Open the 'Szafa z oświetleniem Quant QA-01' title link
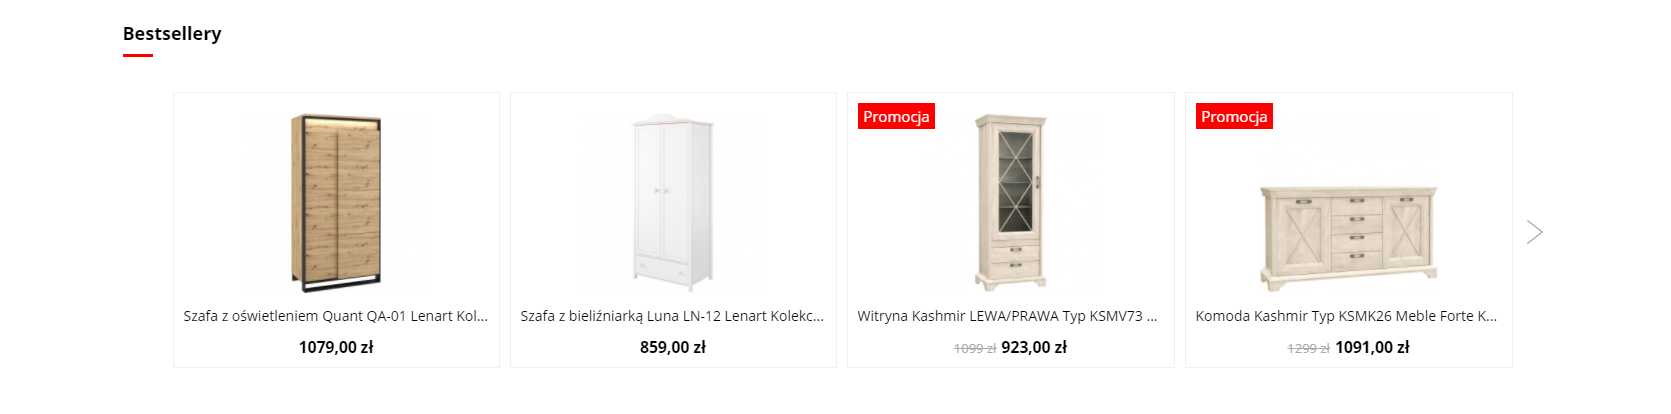1671x414 pixels. [336, 316]
